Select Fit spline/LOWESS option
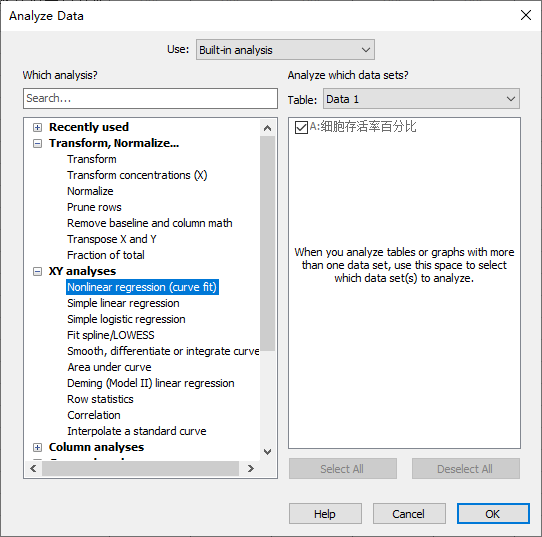This screenshot has height=537, width=542. pyautogui.click(x=111, y=335)
